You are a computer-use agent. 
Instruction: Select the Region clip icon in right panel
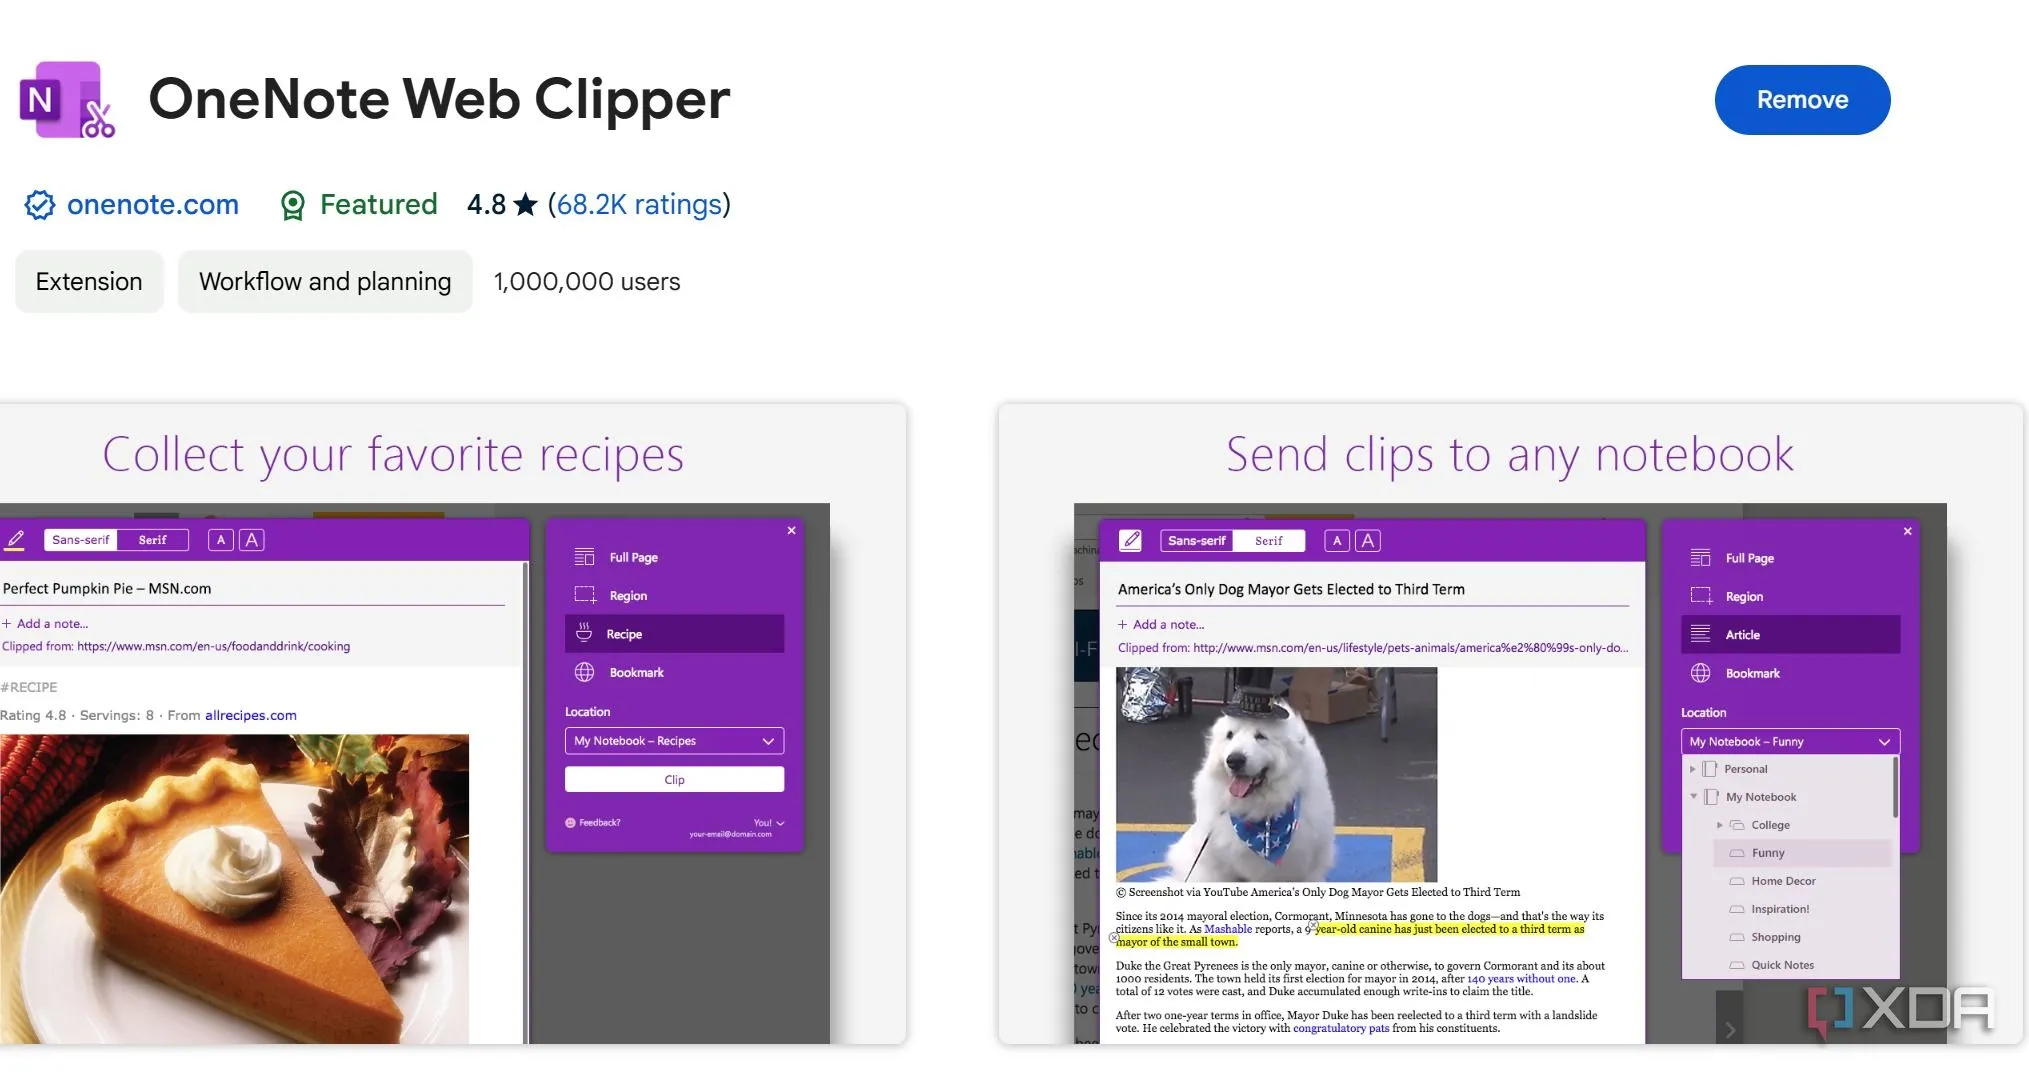point(1700,596)
